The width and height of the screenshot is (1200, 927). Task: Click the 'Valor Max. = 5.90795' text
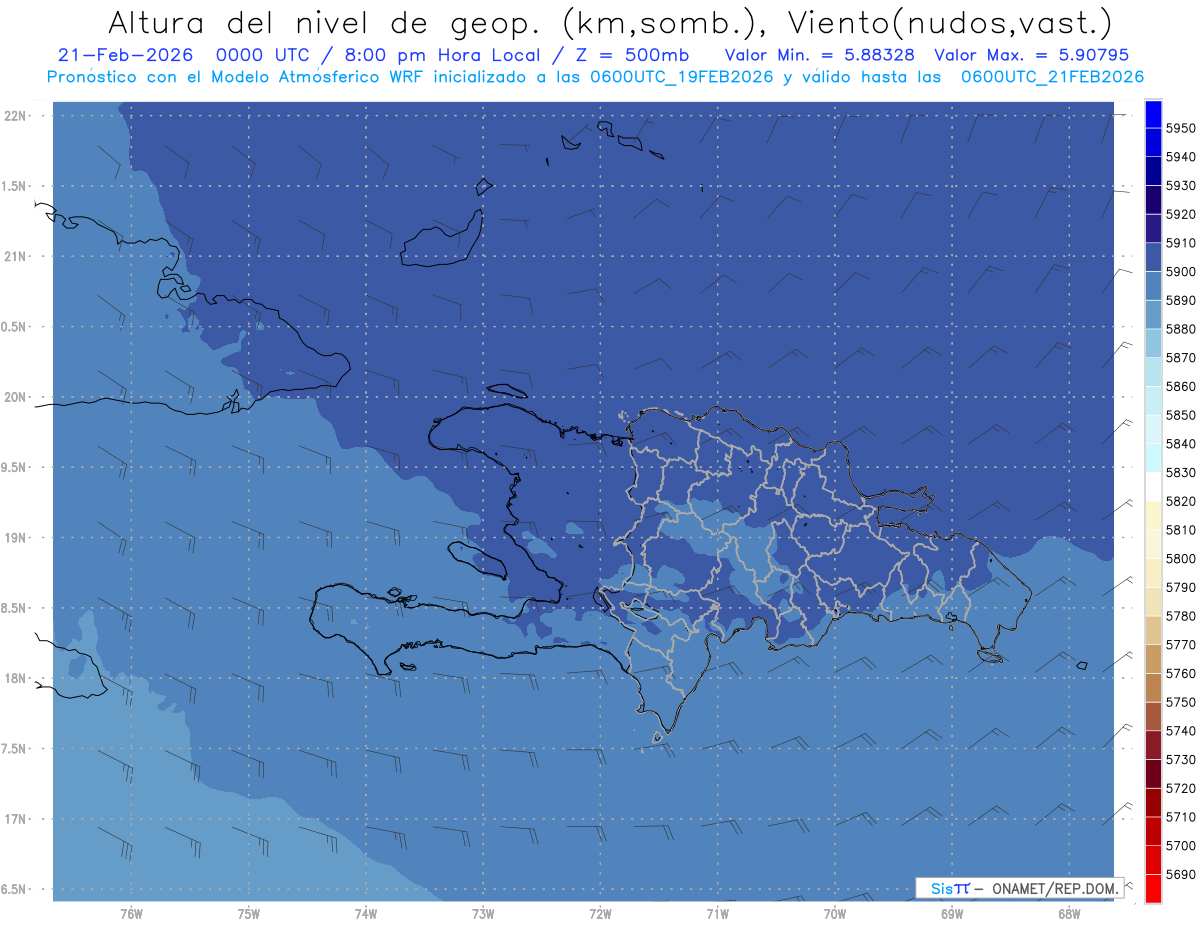coord(1031,55)
